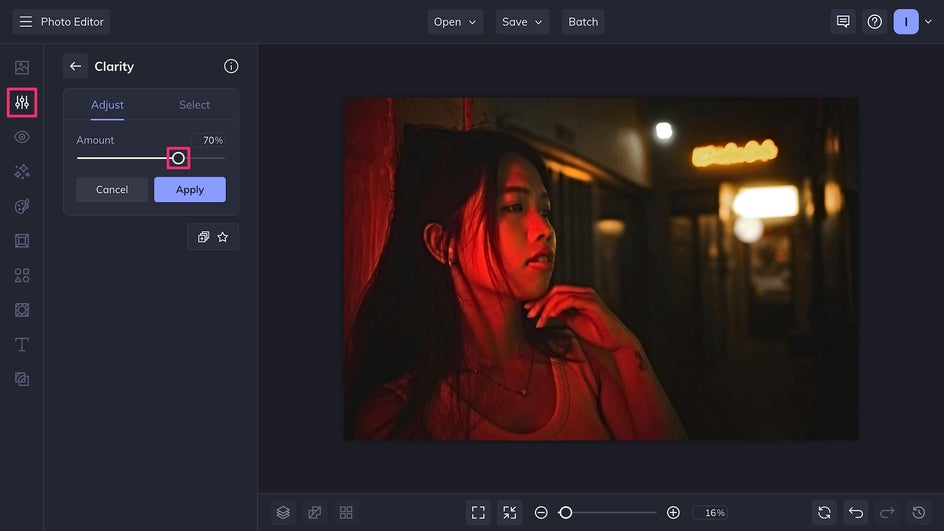Go back from the Clarity panel
944x531 pixels.
coord(75,66)
